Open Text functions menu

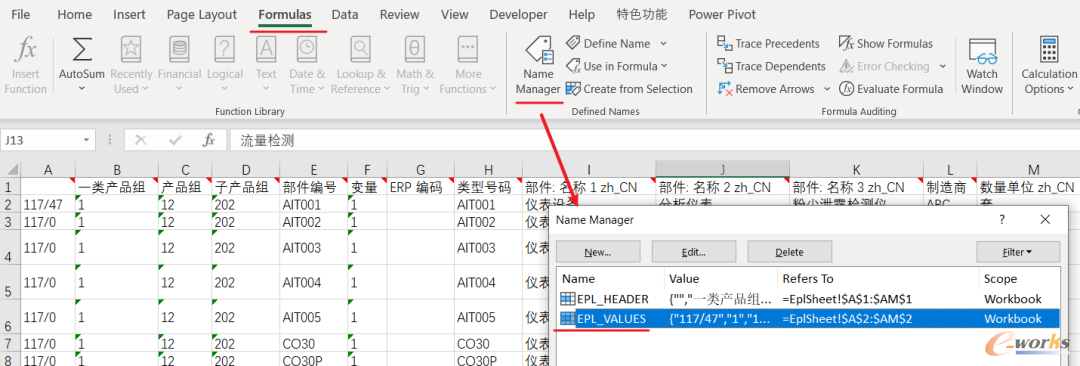(x=266, y=65)
